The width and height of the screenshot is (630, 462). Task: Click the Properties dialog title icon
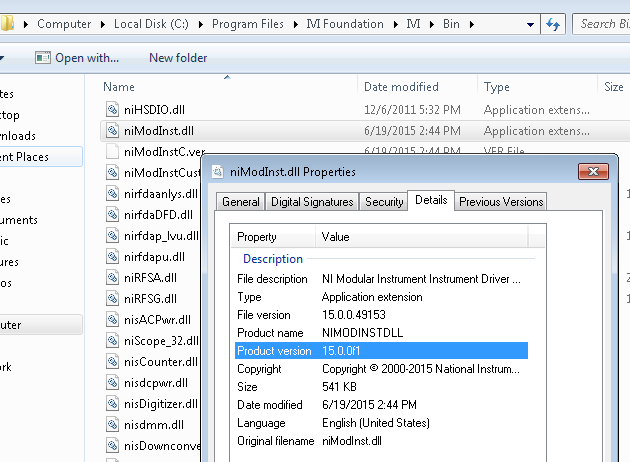(x=217, y=172)
